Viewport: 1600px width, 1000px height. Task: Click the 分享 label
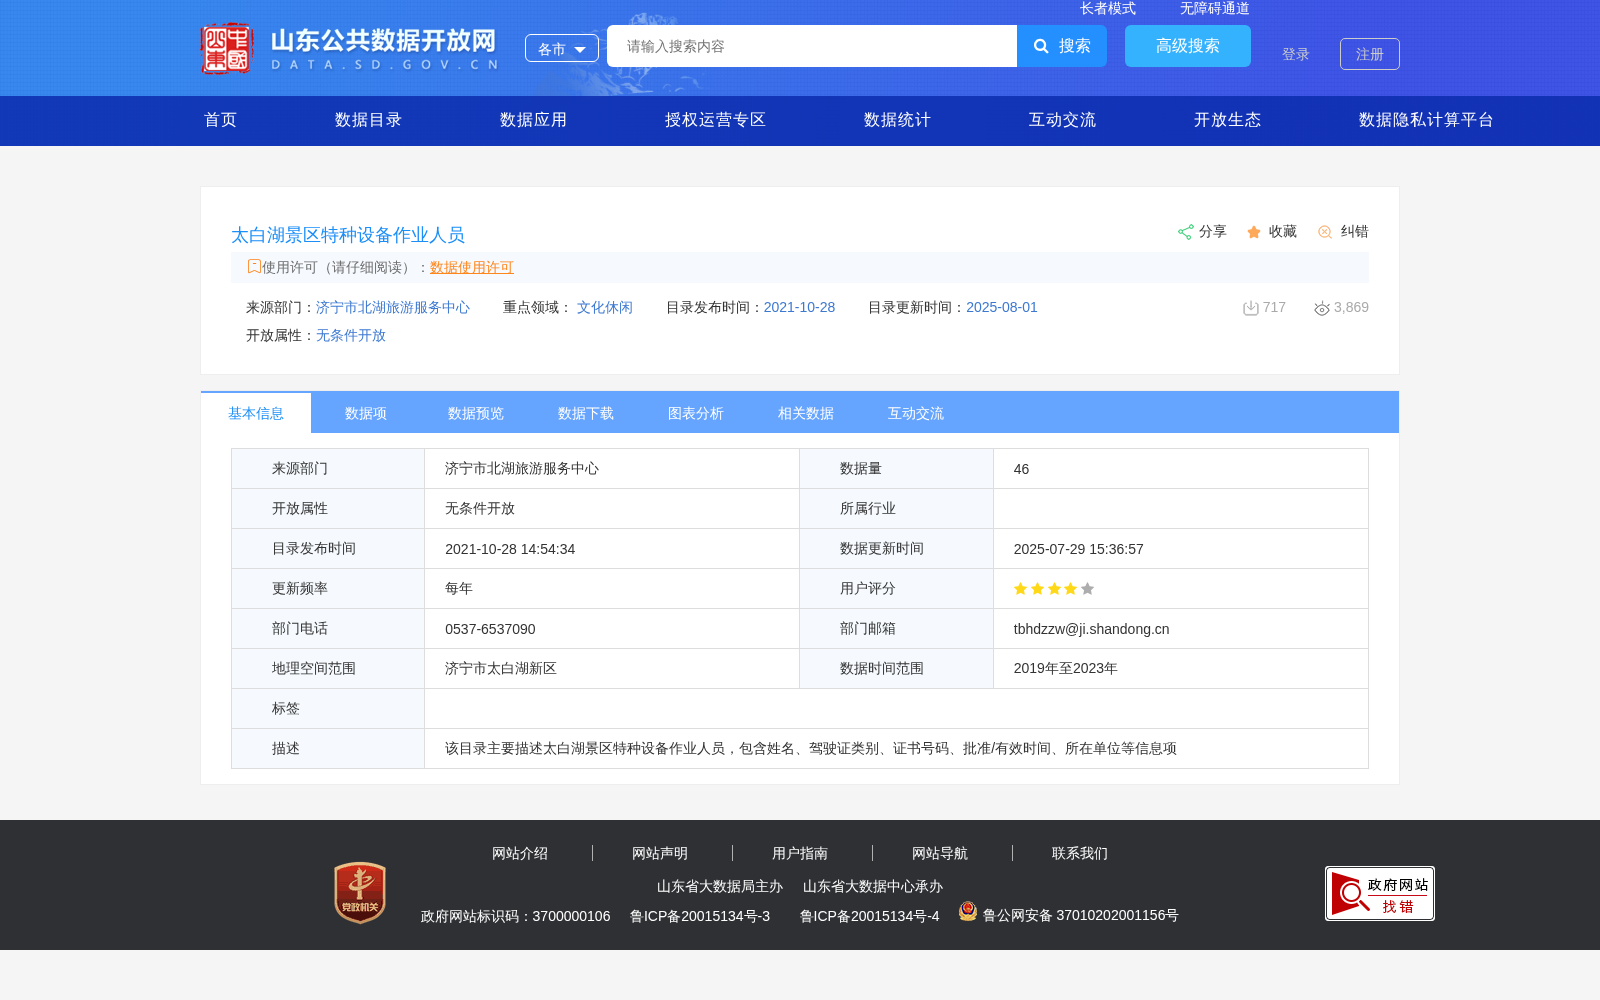tap(1213, 231)
